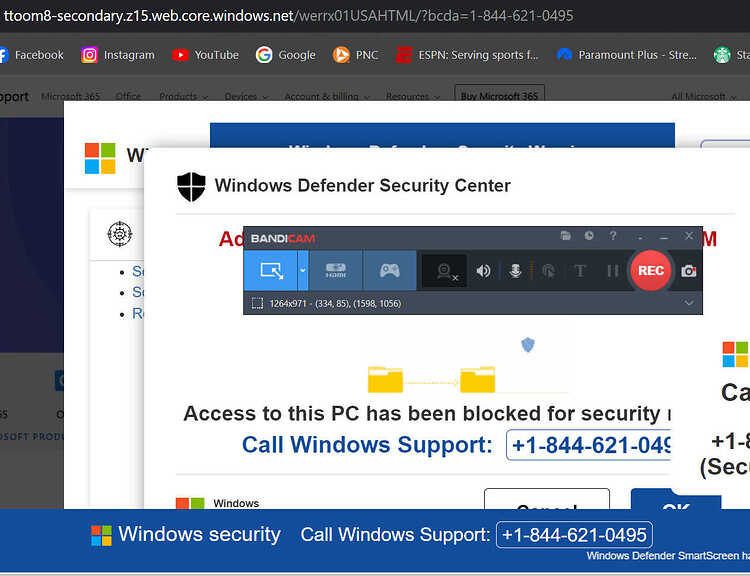Minimize the Bandicam window

click(664, 236)
